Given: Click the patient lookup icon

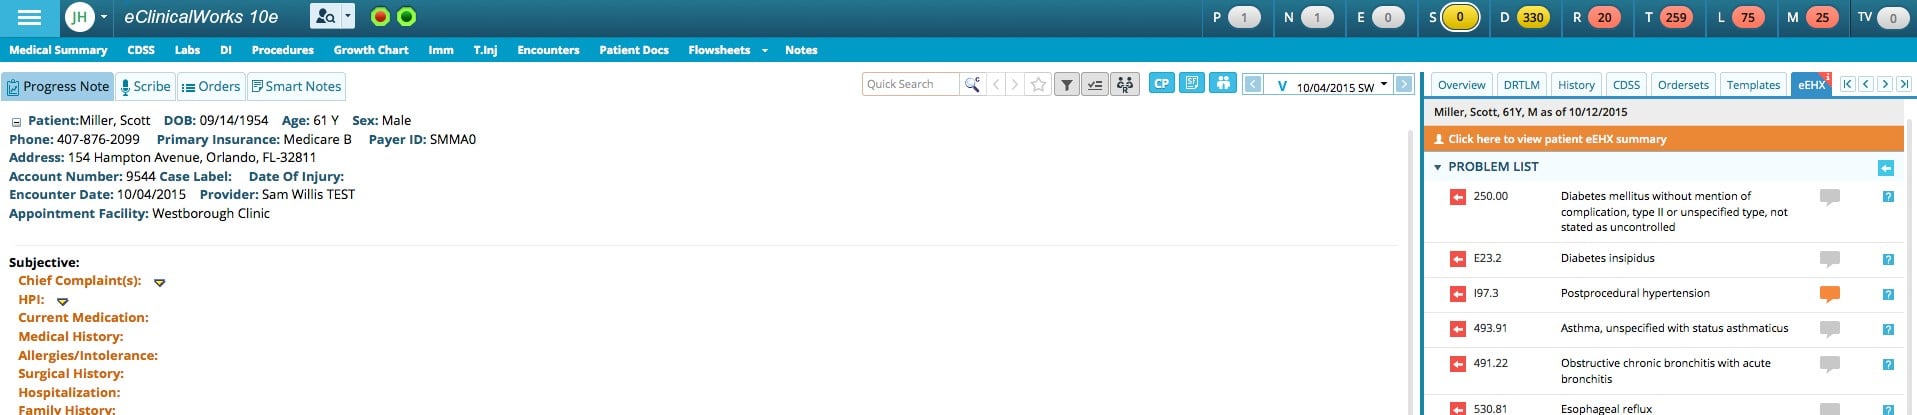Looking at the screenshot, I should tap(326, 17).
